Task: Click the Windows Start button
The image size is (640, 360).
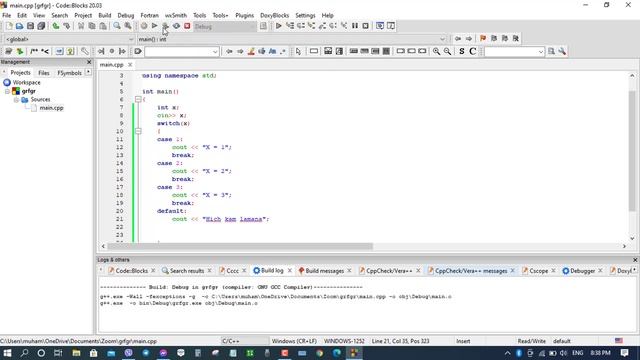Action: pyautogui.click(x=7, y=353)
